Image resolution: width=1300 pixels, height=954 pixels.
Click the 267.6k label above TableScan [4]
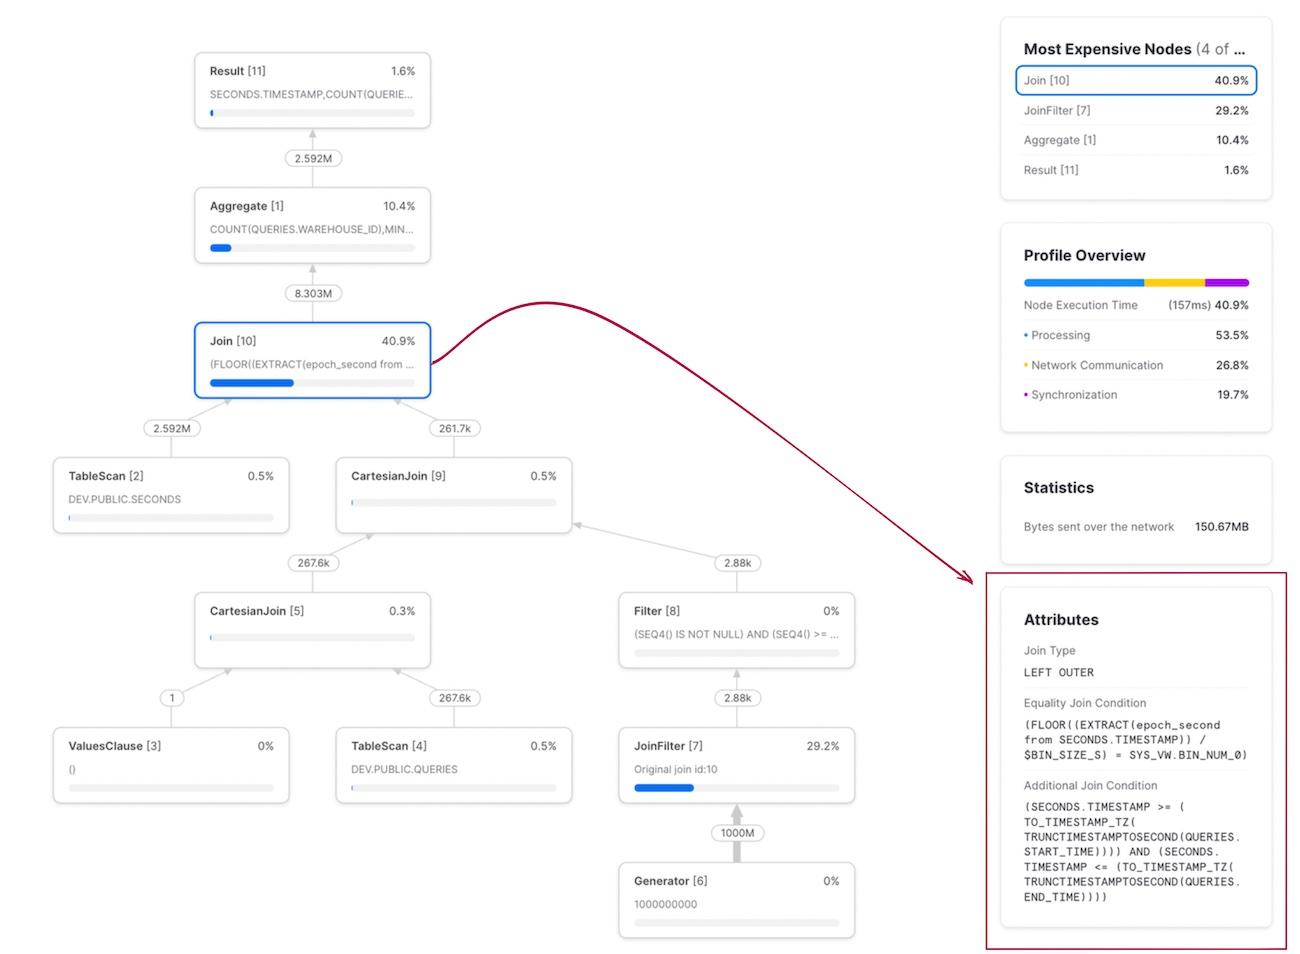(x=455, y=698)
